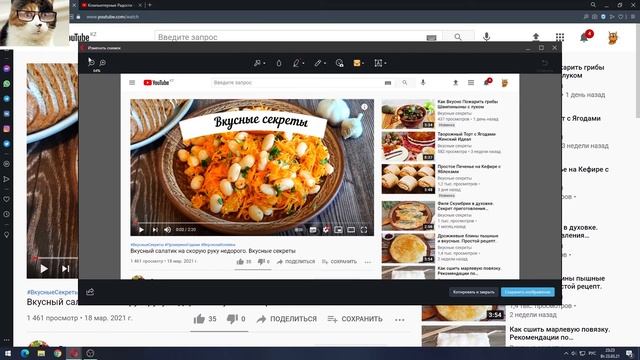This screenshot has width=640, height=360.
Task: Skip to next video in background player
Action: [65, 269]
